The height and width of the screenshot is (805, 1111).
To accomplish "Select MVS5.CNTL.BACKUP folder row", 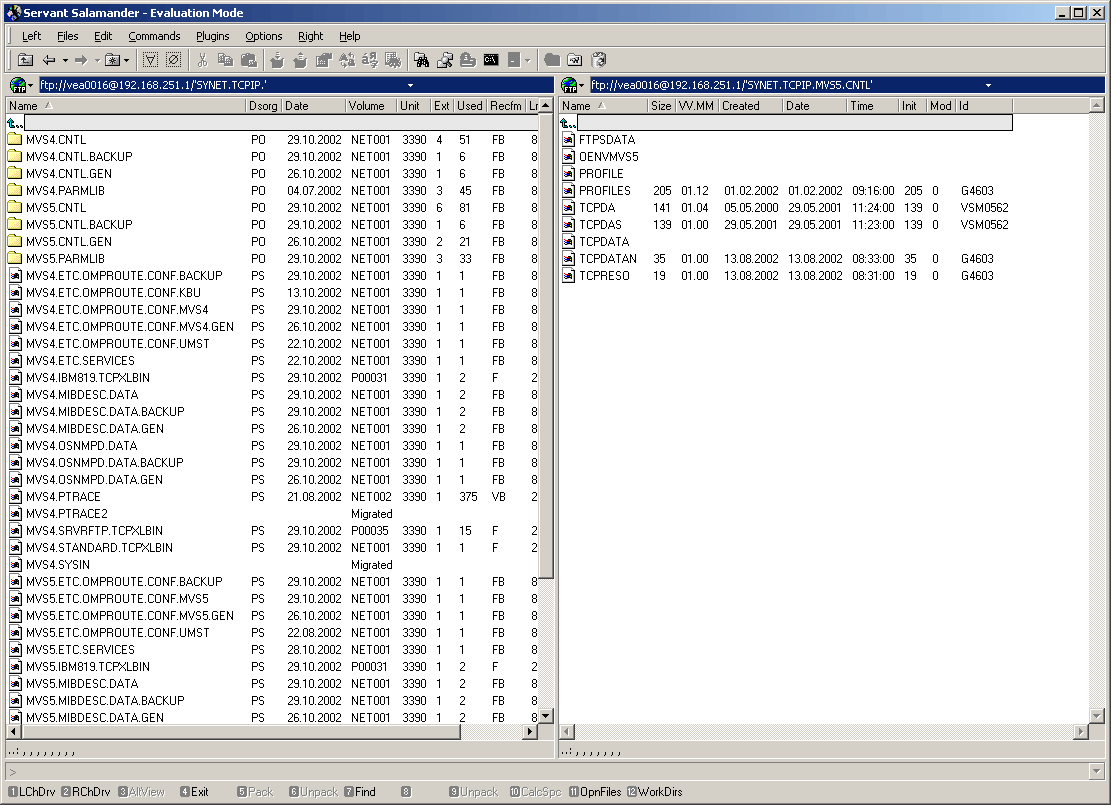I will 273,225.
